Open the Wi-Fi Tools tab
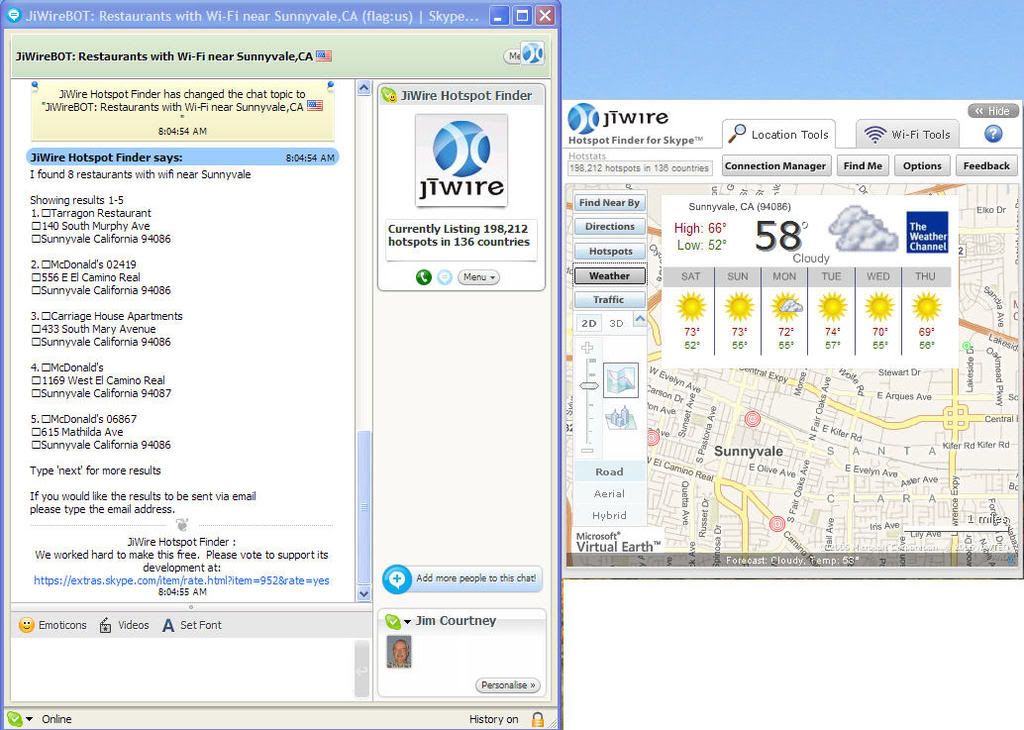Screen dimensions: 1024x730 tap(907, 135)
